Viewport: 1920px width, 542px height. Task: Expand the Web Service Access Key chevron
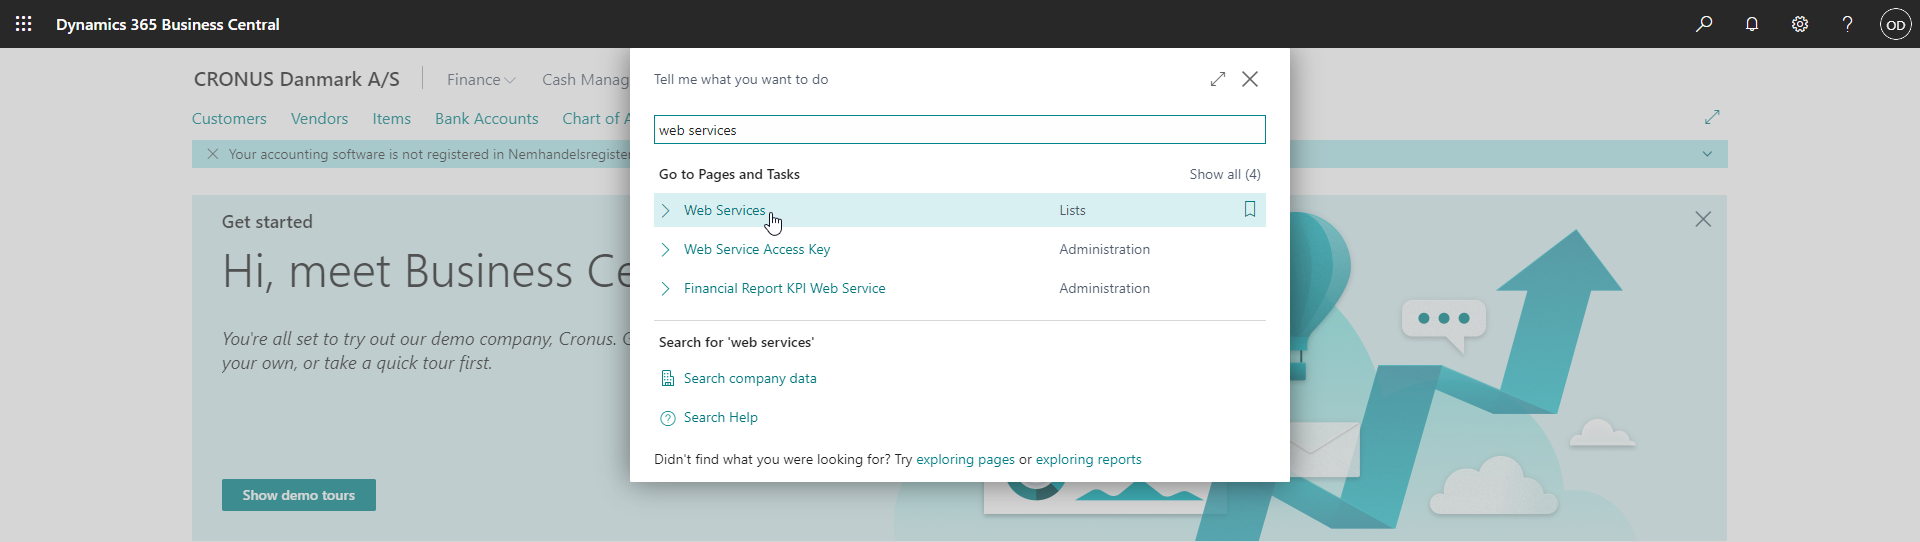point(666,249)
